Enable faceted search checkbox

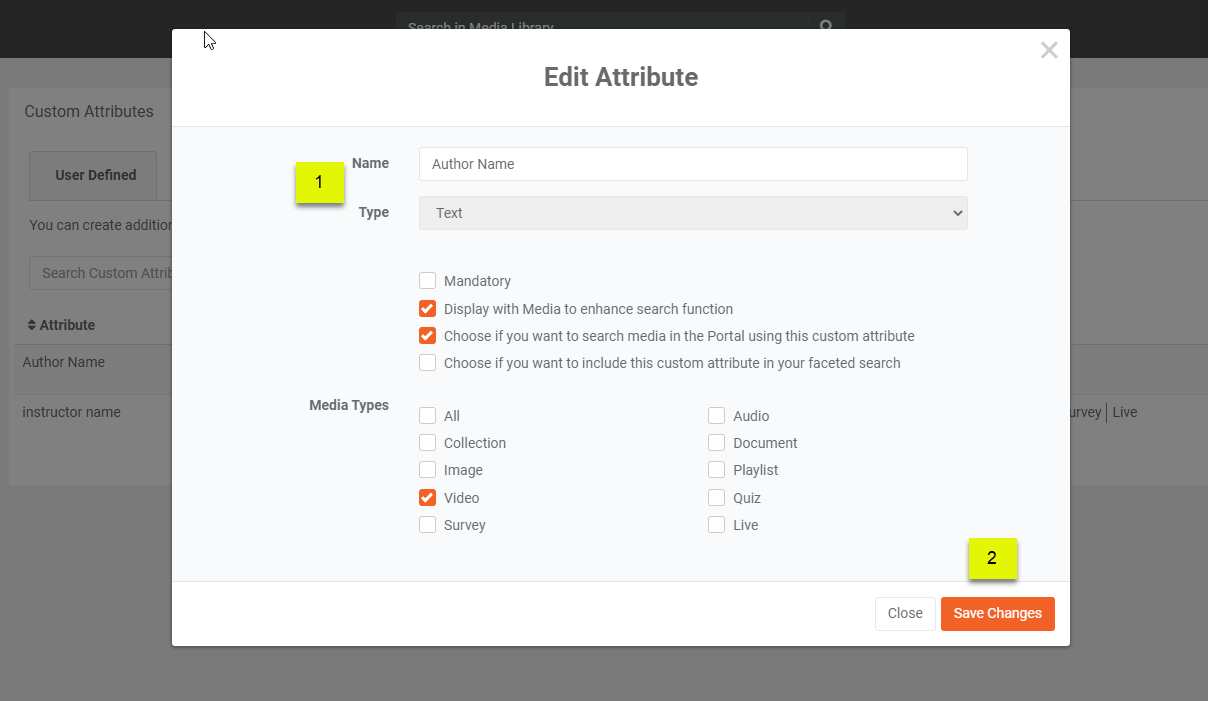coord(428,363)
